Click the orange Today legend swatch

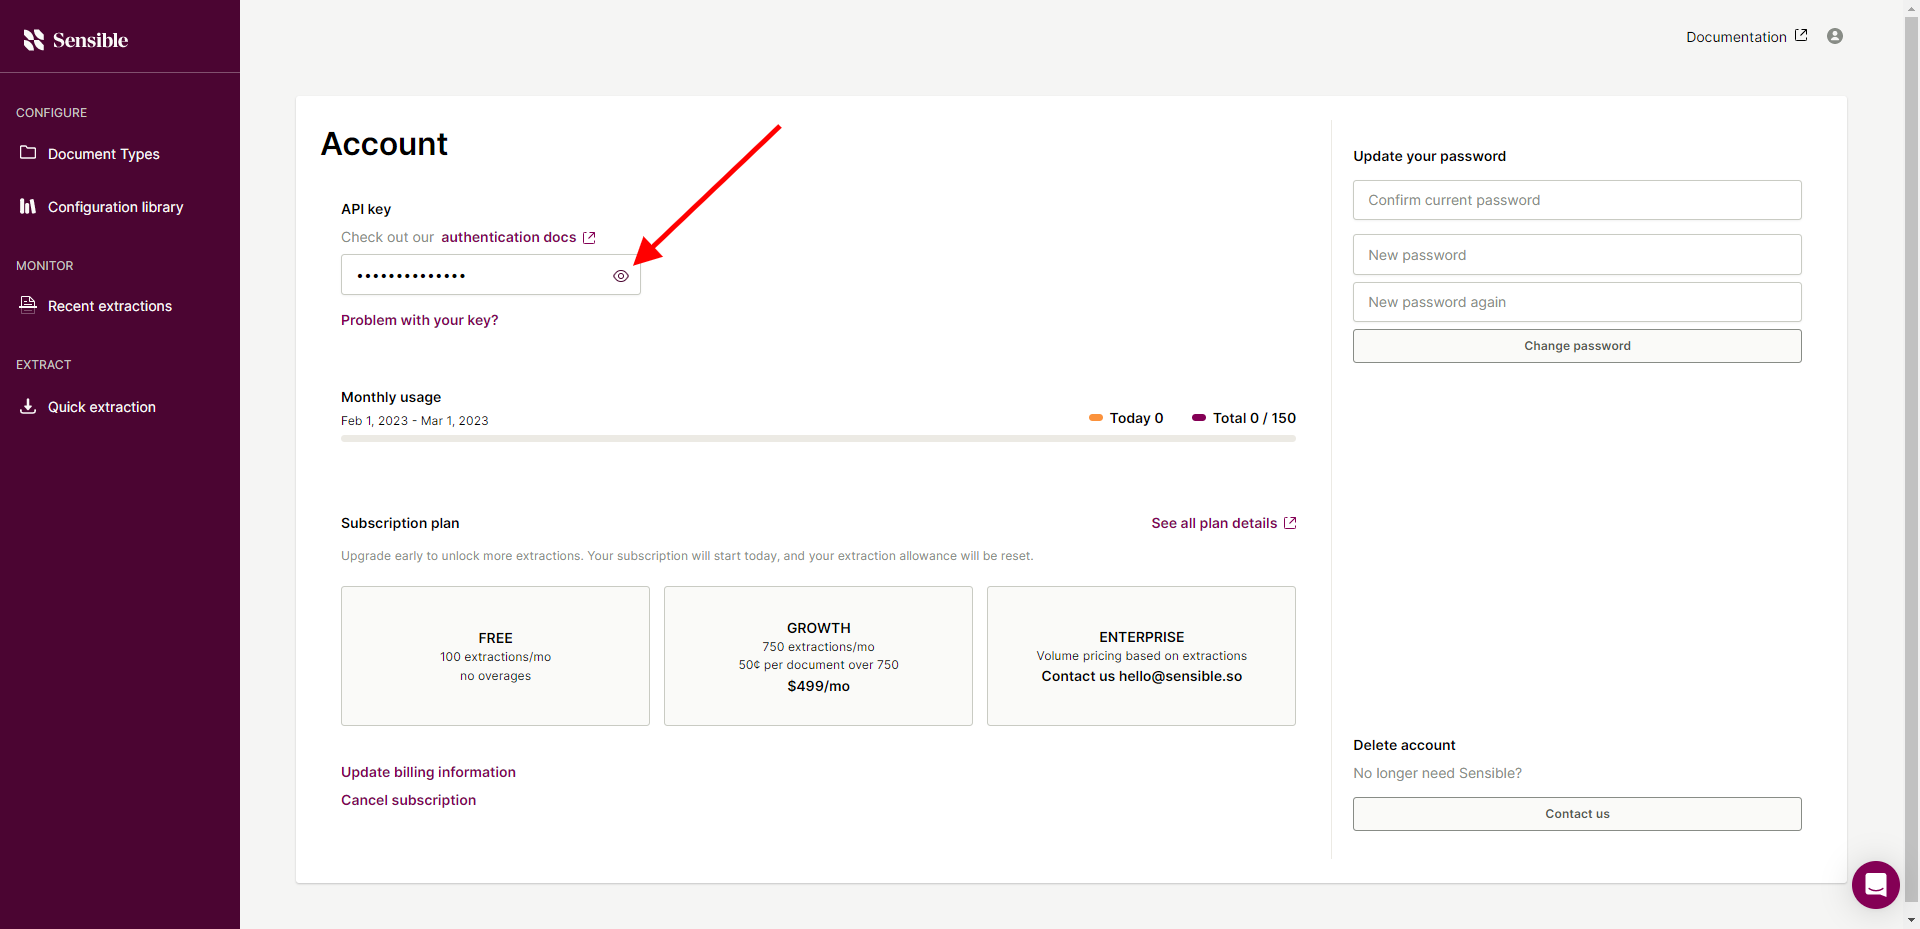pos(1096,418)
